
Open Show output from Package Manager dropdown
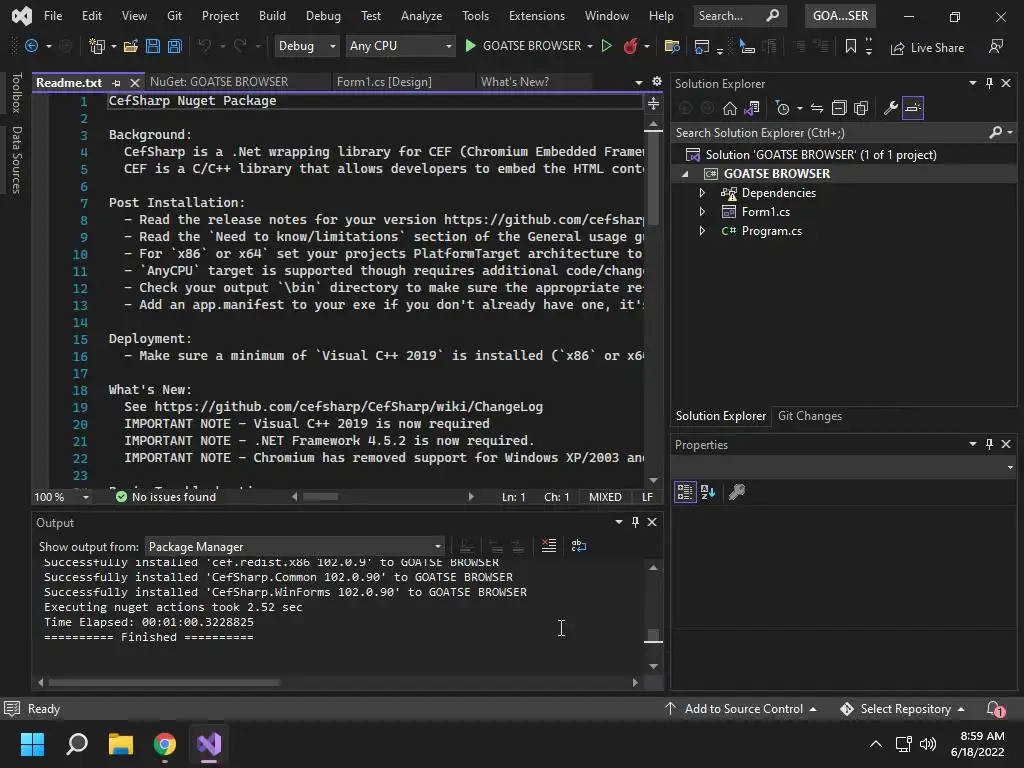click(295, 547)
